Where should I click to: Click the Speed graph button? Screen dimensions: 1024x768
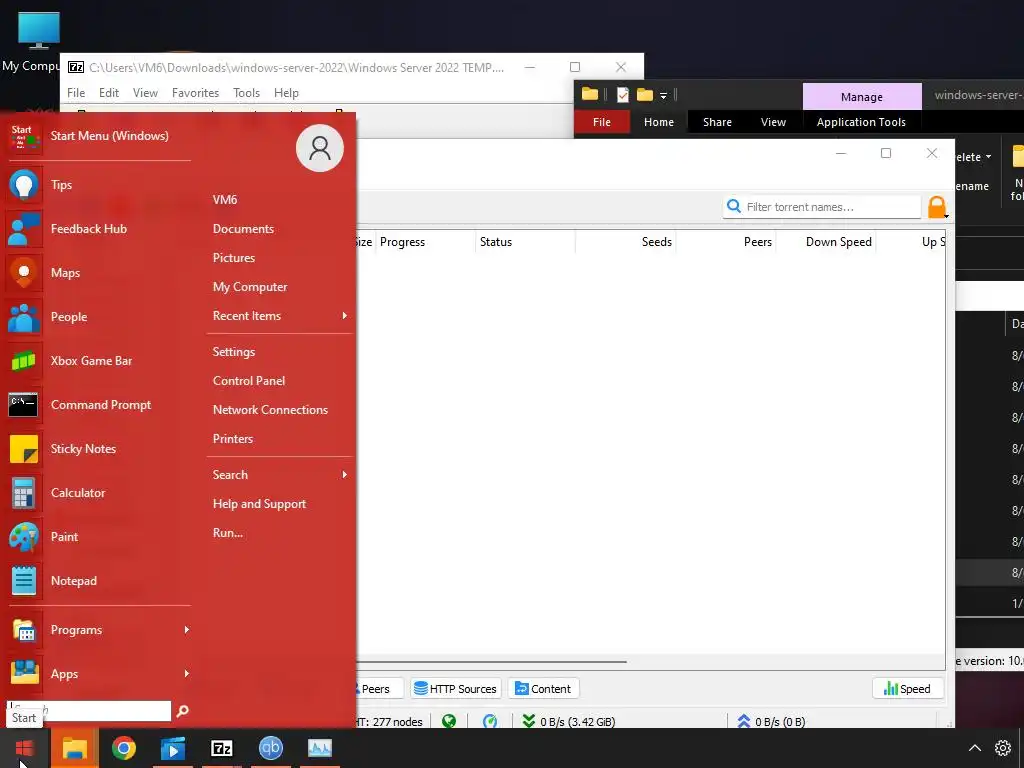[x=907, y=689]
